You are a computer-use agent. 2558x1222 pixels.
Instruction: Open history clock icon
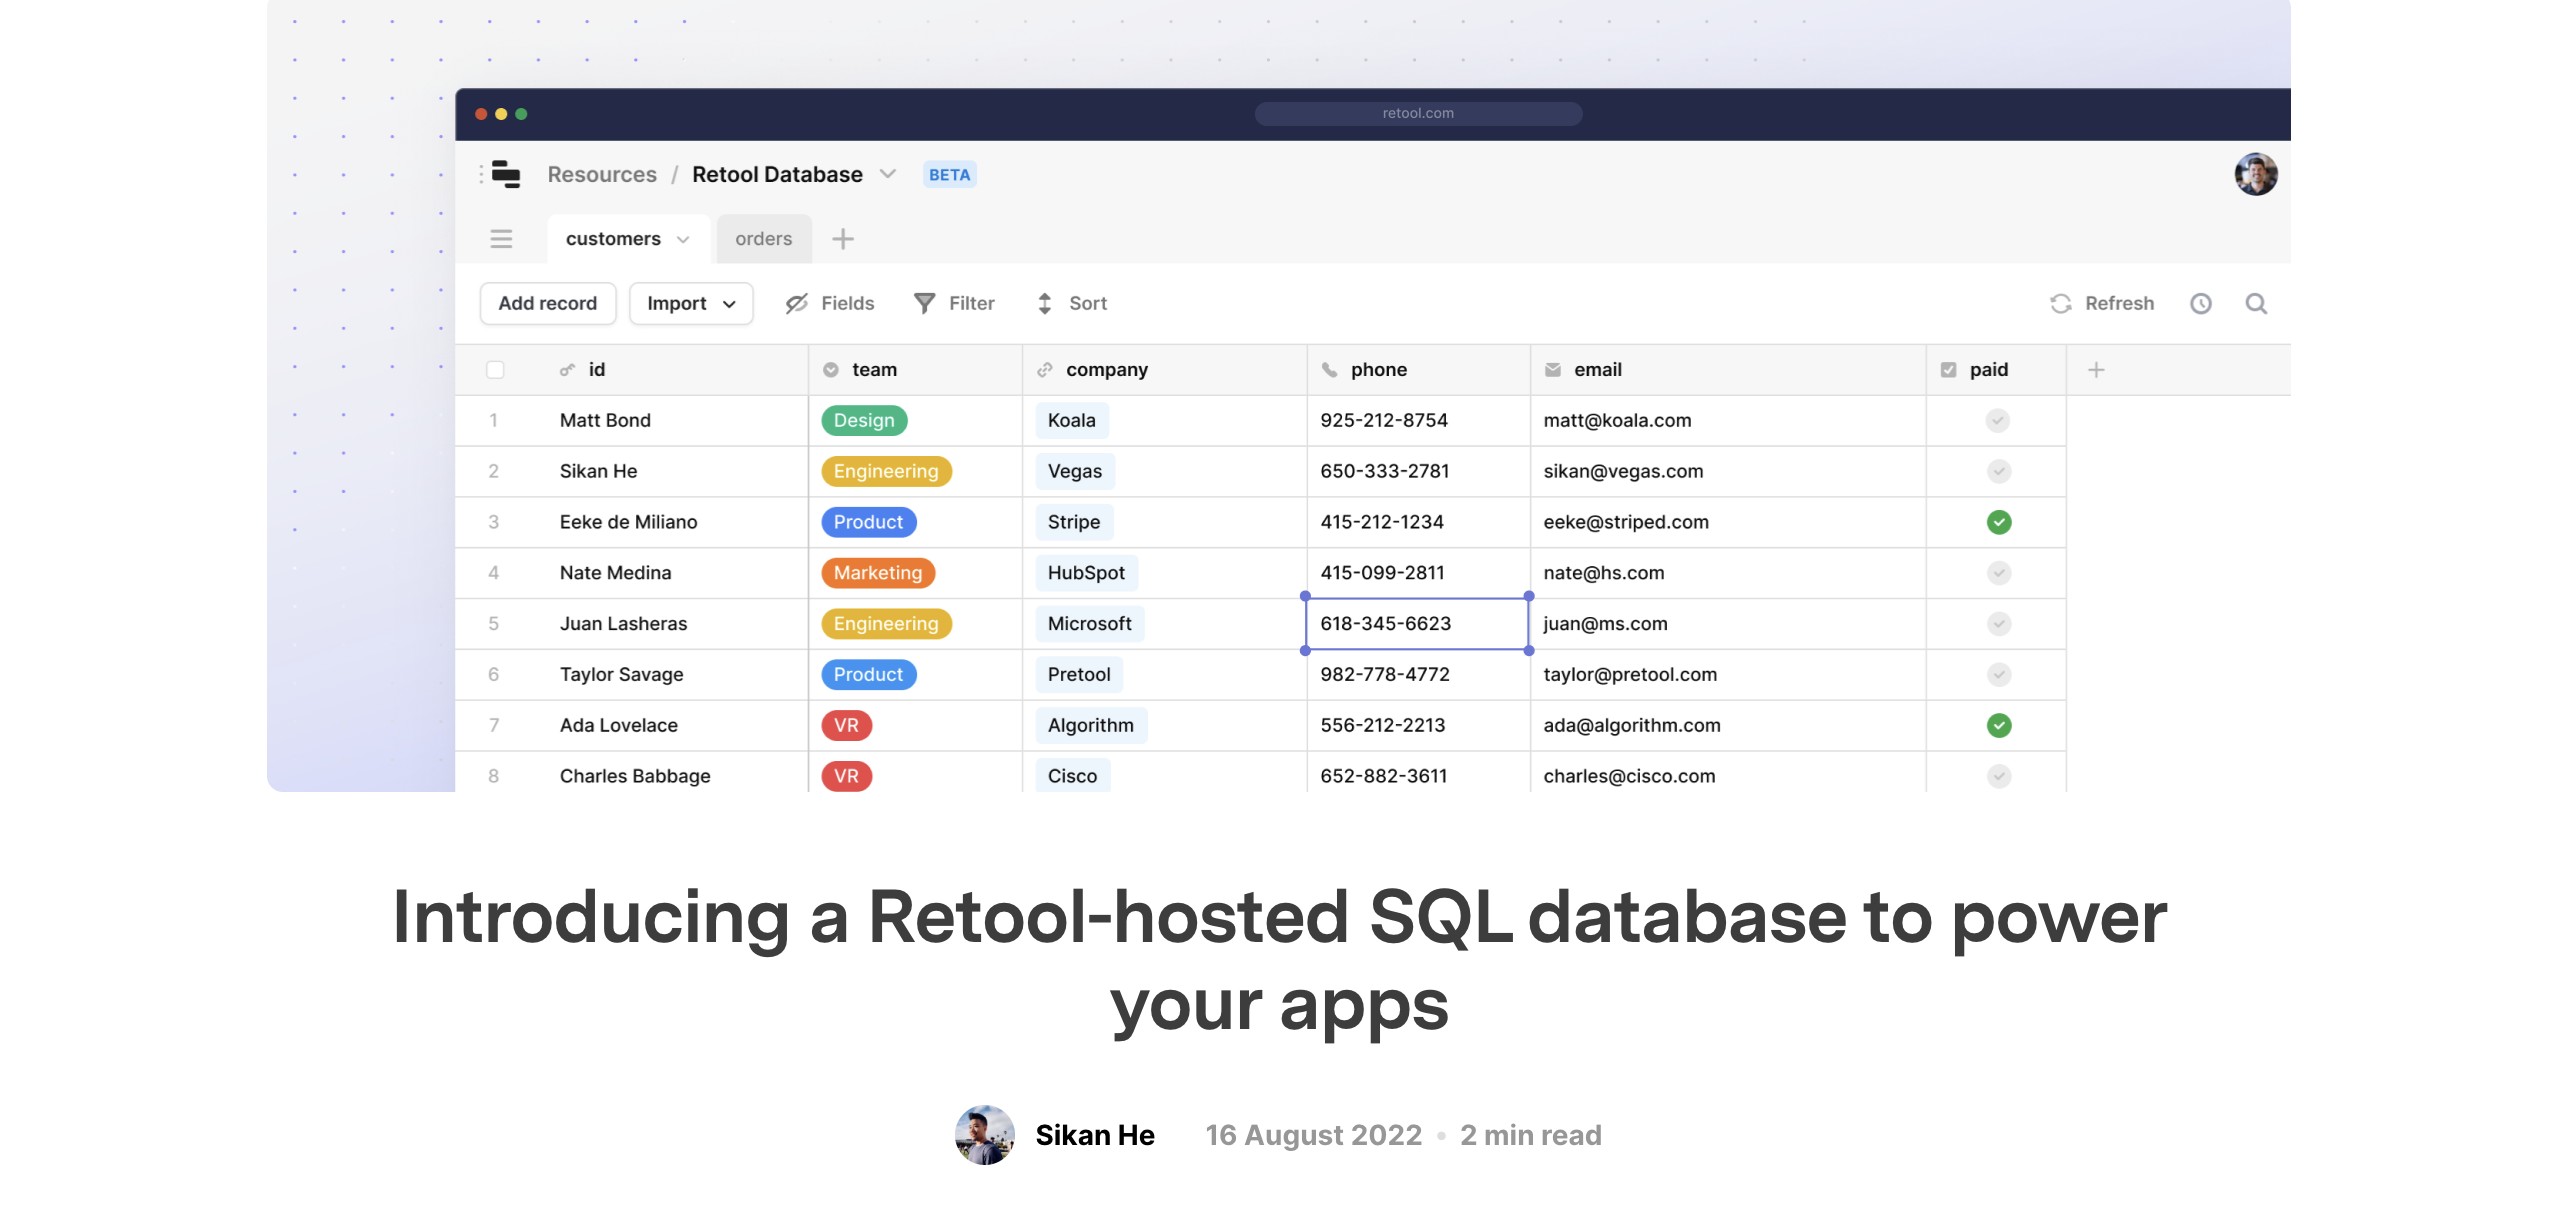(2201, 304)
